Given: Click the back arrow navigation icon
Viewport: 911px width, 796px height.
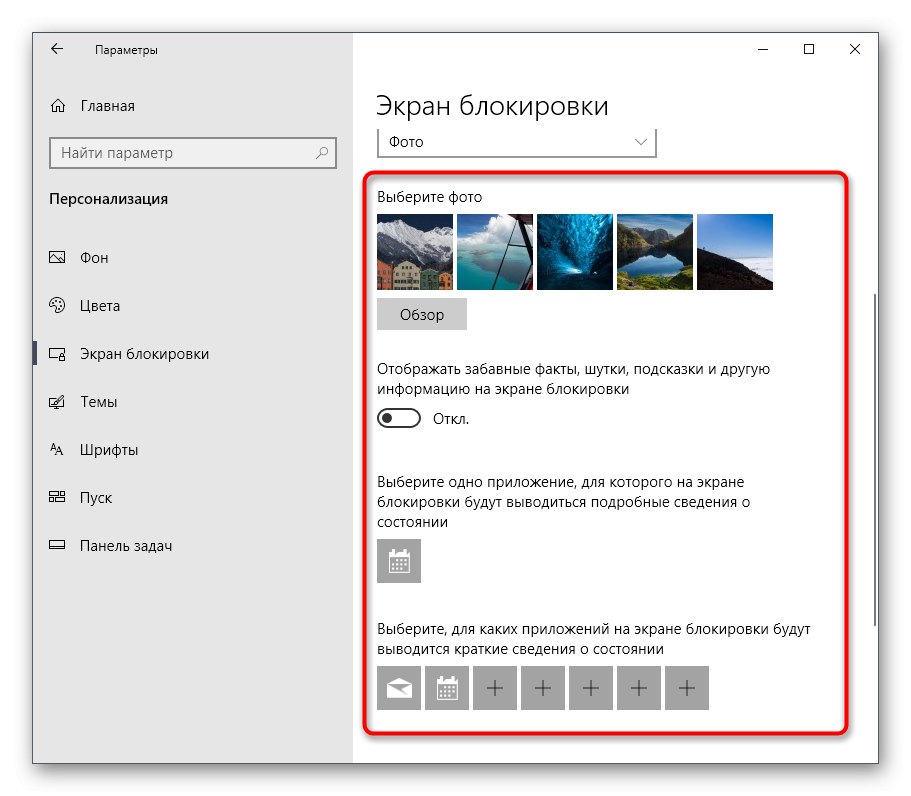Looking at the screenshot, I should tap(56, 48).
